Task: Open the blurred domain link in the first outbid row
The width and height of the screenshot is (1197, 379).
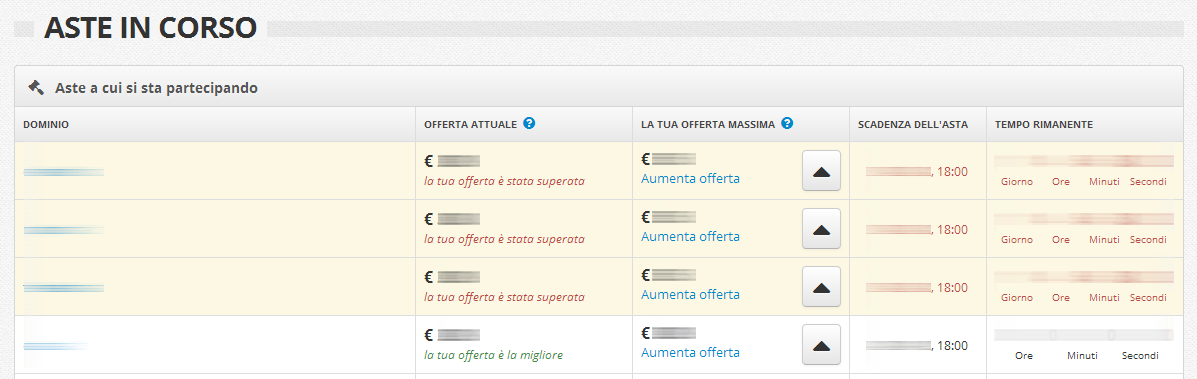Action: point(63,172)
